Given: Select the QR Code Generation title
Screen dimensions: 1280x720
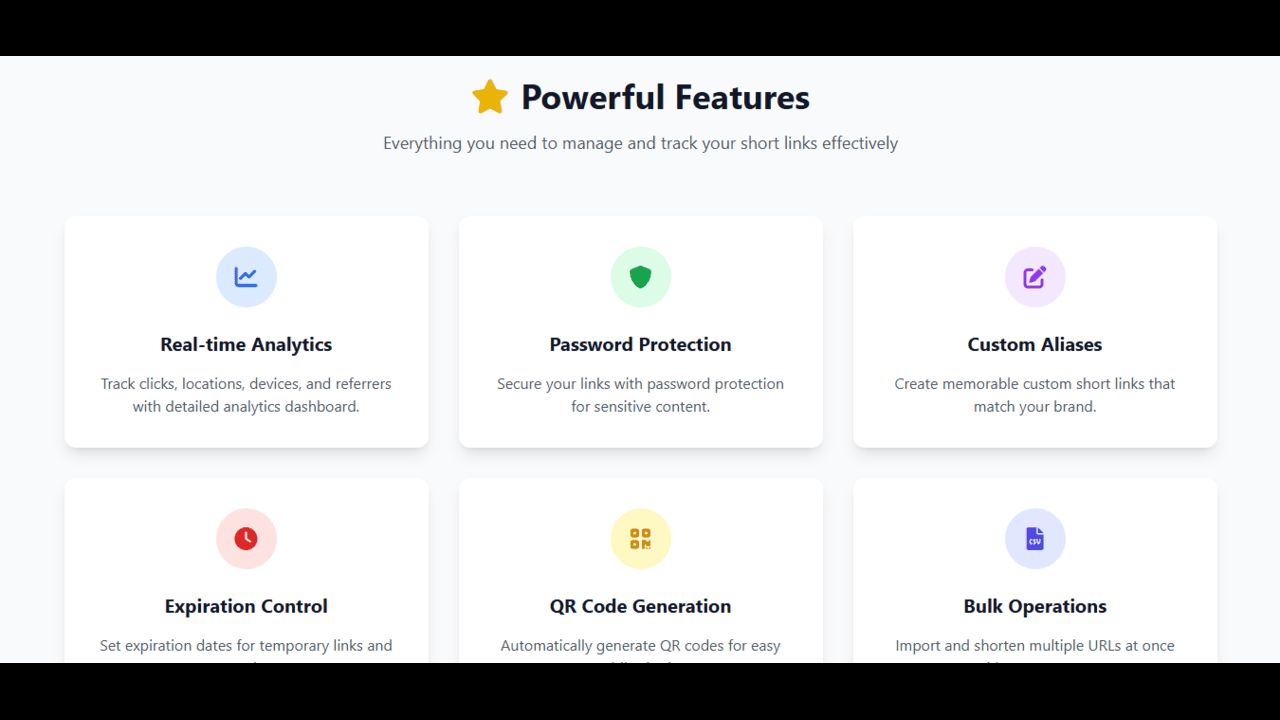Looking at the screenshot, I should point(640,606).
